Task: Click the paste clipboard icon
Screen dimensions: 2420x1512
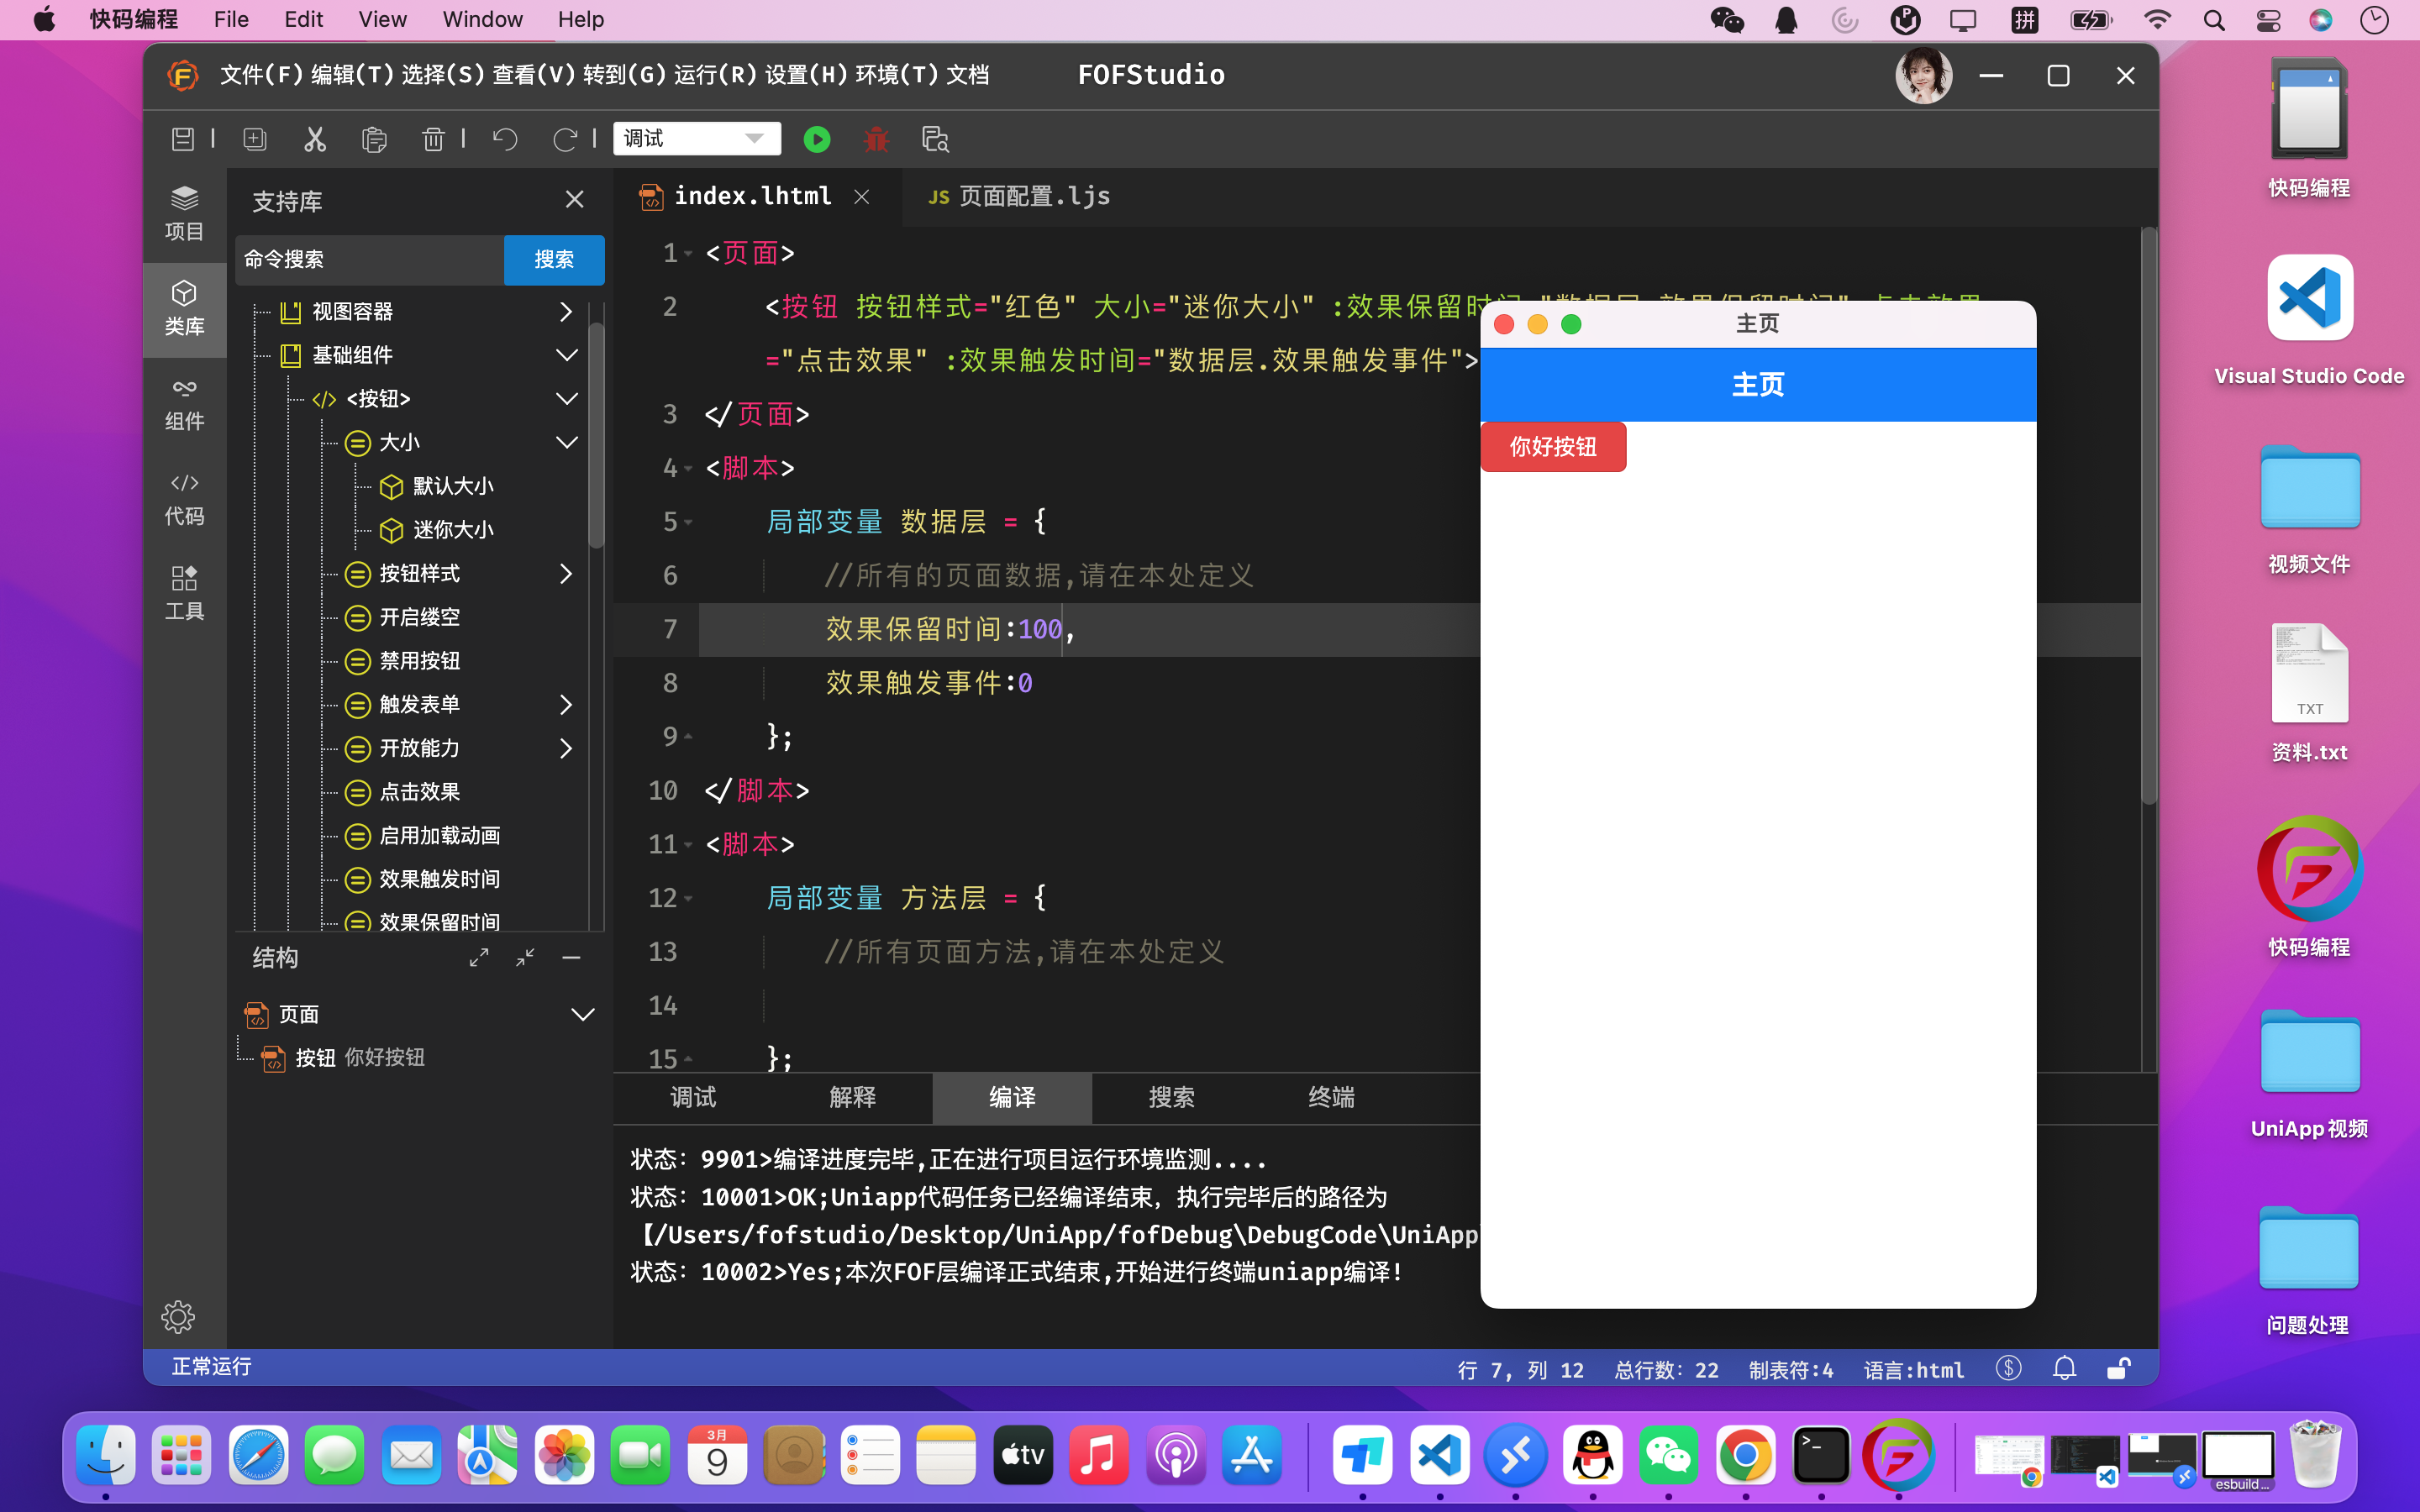Action: point(374,139)
